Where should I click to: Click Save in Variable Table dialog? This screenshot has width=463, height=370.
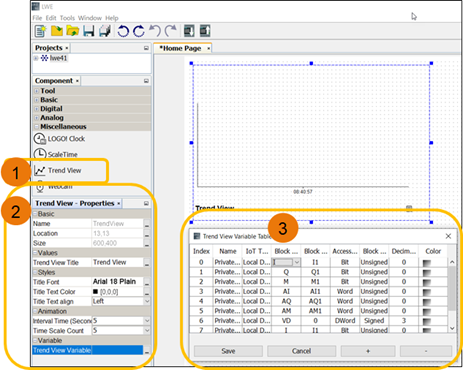pyautogui.click(x=228, y=351)
